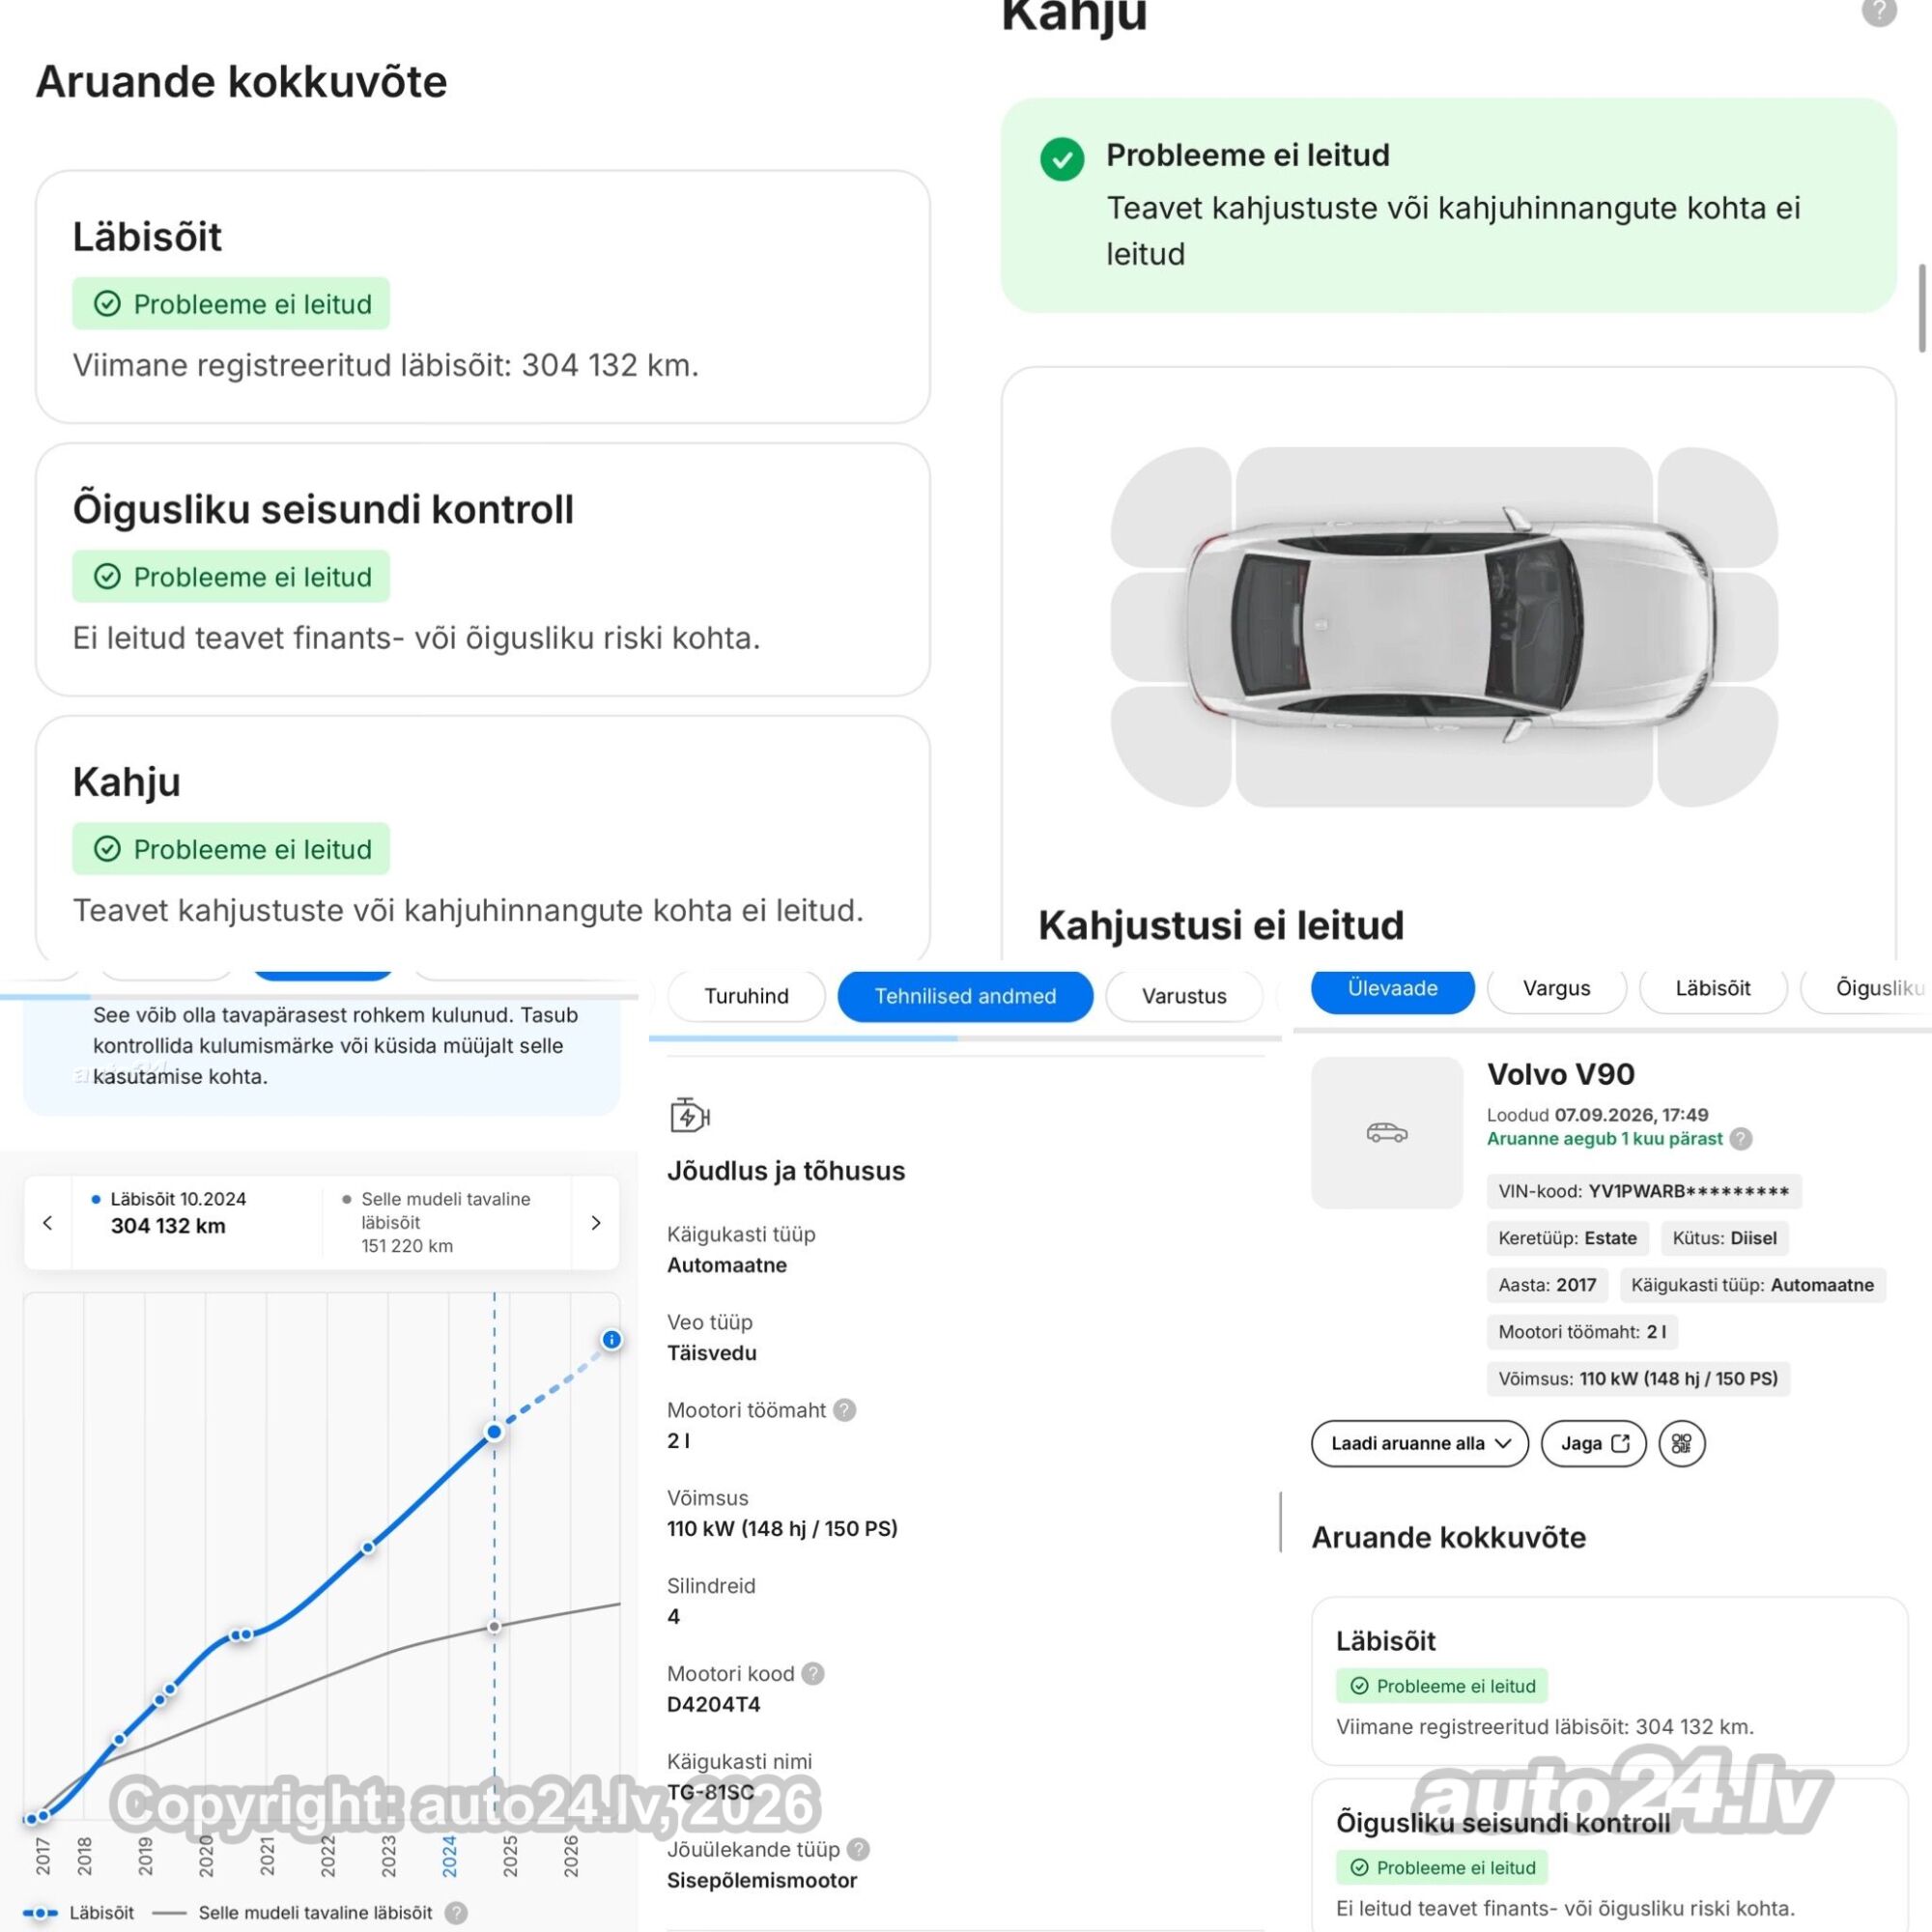Select the Ülevaade tab
Image resolution: width=1932 pixels, height=1932 pixels.
point(1392,988)
